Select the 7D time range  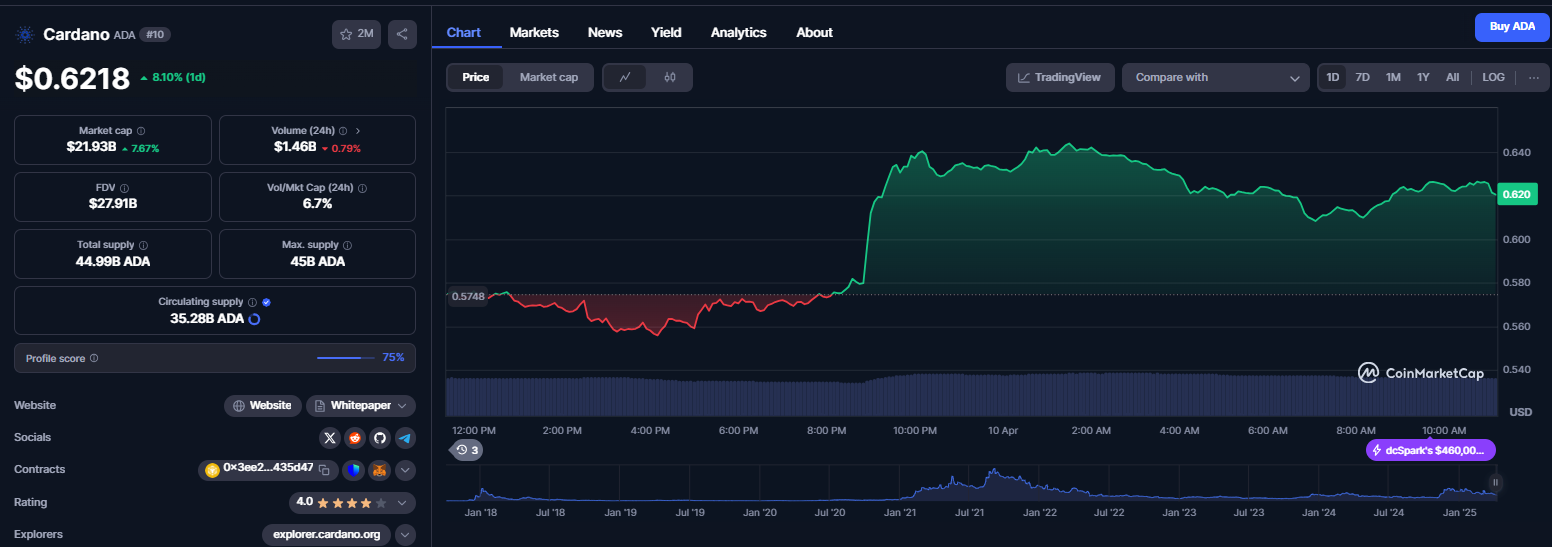1362,77
